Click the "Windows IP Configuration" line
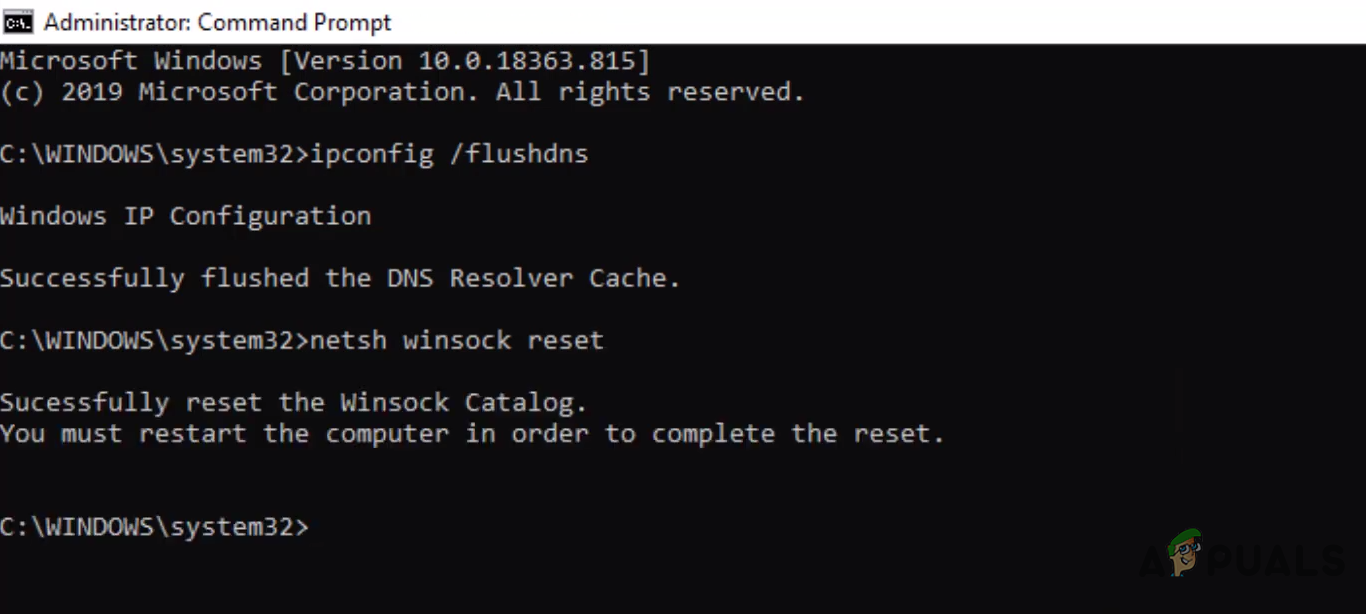The image size is (1366, 614). [185, 216]
